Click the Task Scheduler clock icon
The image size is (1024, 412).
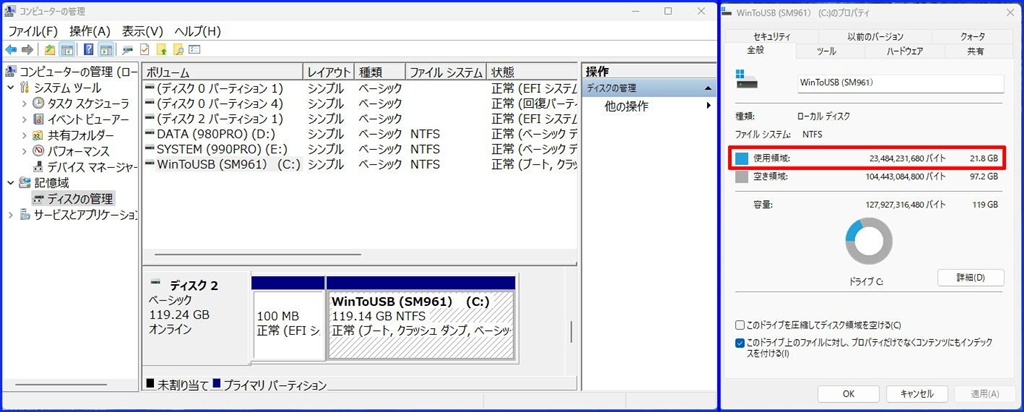[39, 103]
